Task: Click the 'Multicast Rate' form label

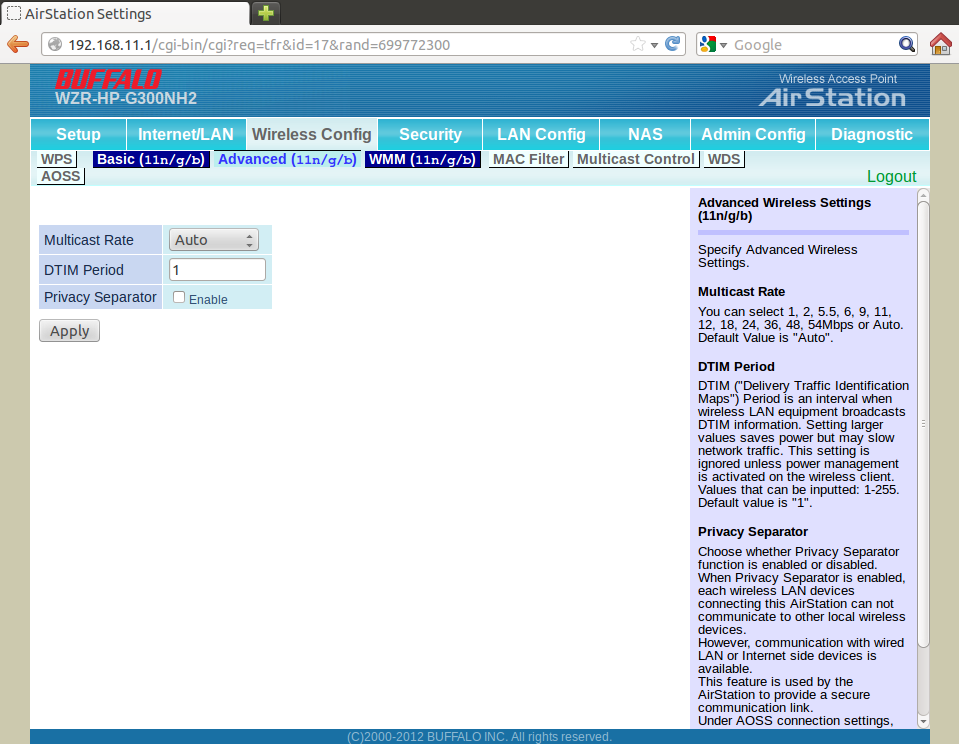Action: point(89,240)
